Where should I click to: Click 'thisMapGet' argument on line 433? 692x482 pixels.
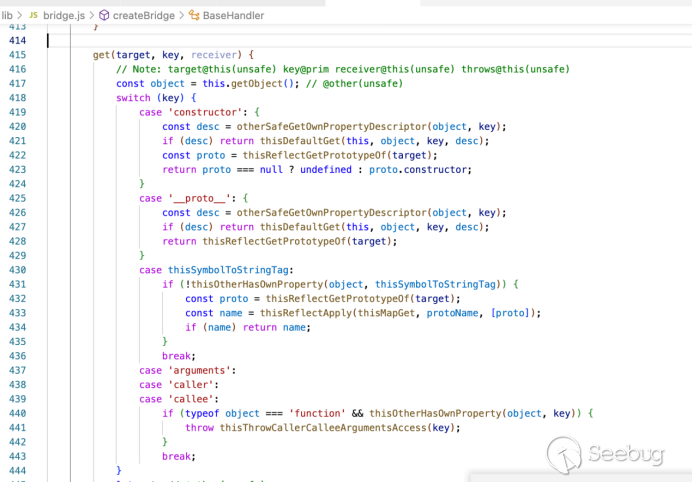[x=386, y=313]
